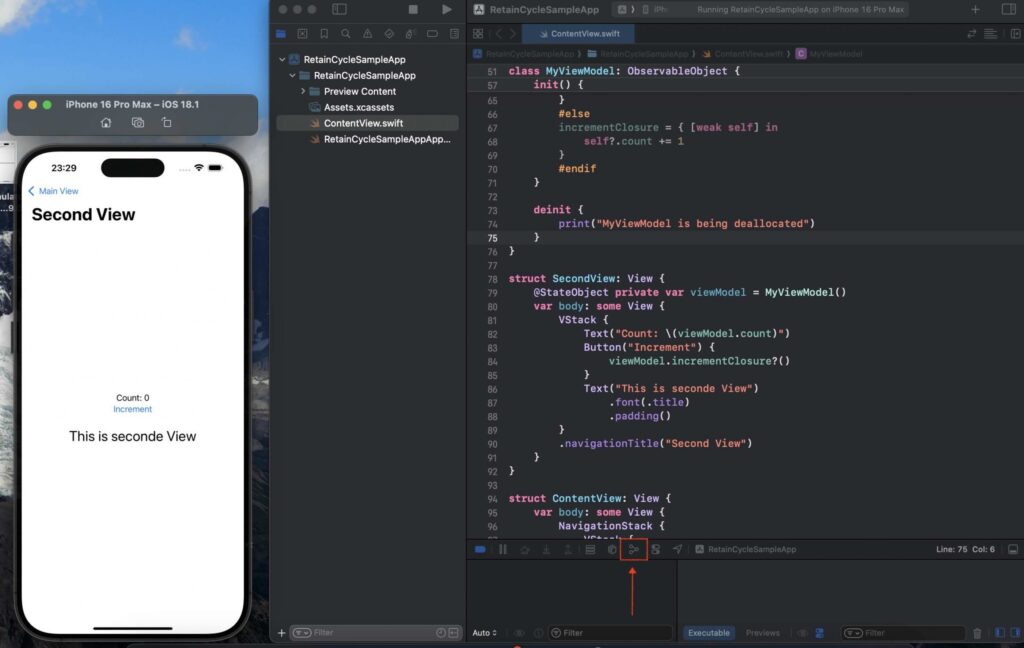This screenshot has width=1024, height=648.
Task: Toggle the console pane
Action: point(1015,633)
